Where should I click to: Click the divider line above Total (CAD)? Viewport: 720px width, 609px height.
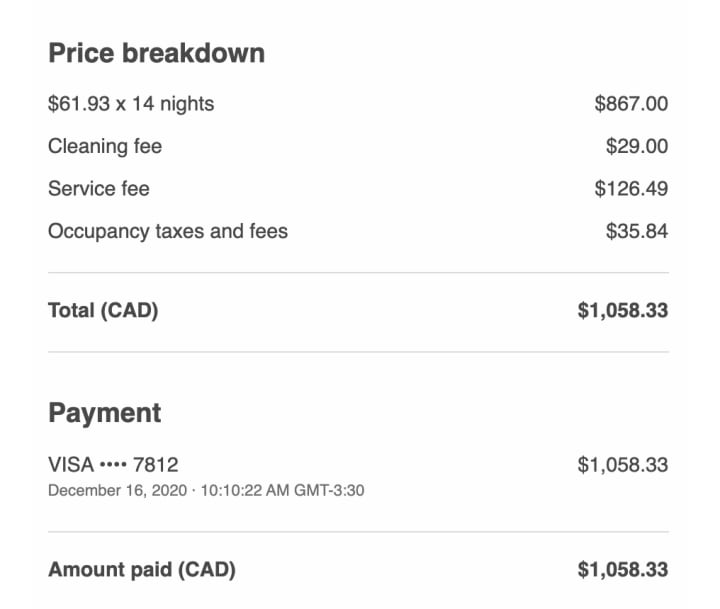(x=358, y=272)
